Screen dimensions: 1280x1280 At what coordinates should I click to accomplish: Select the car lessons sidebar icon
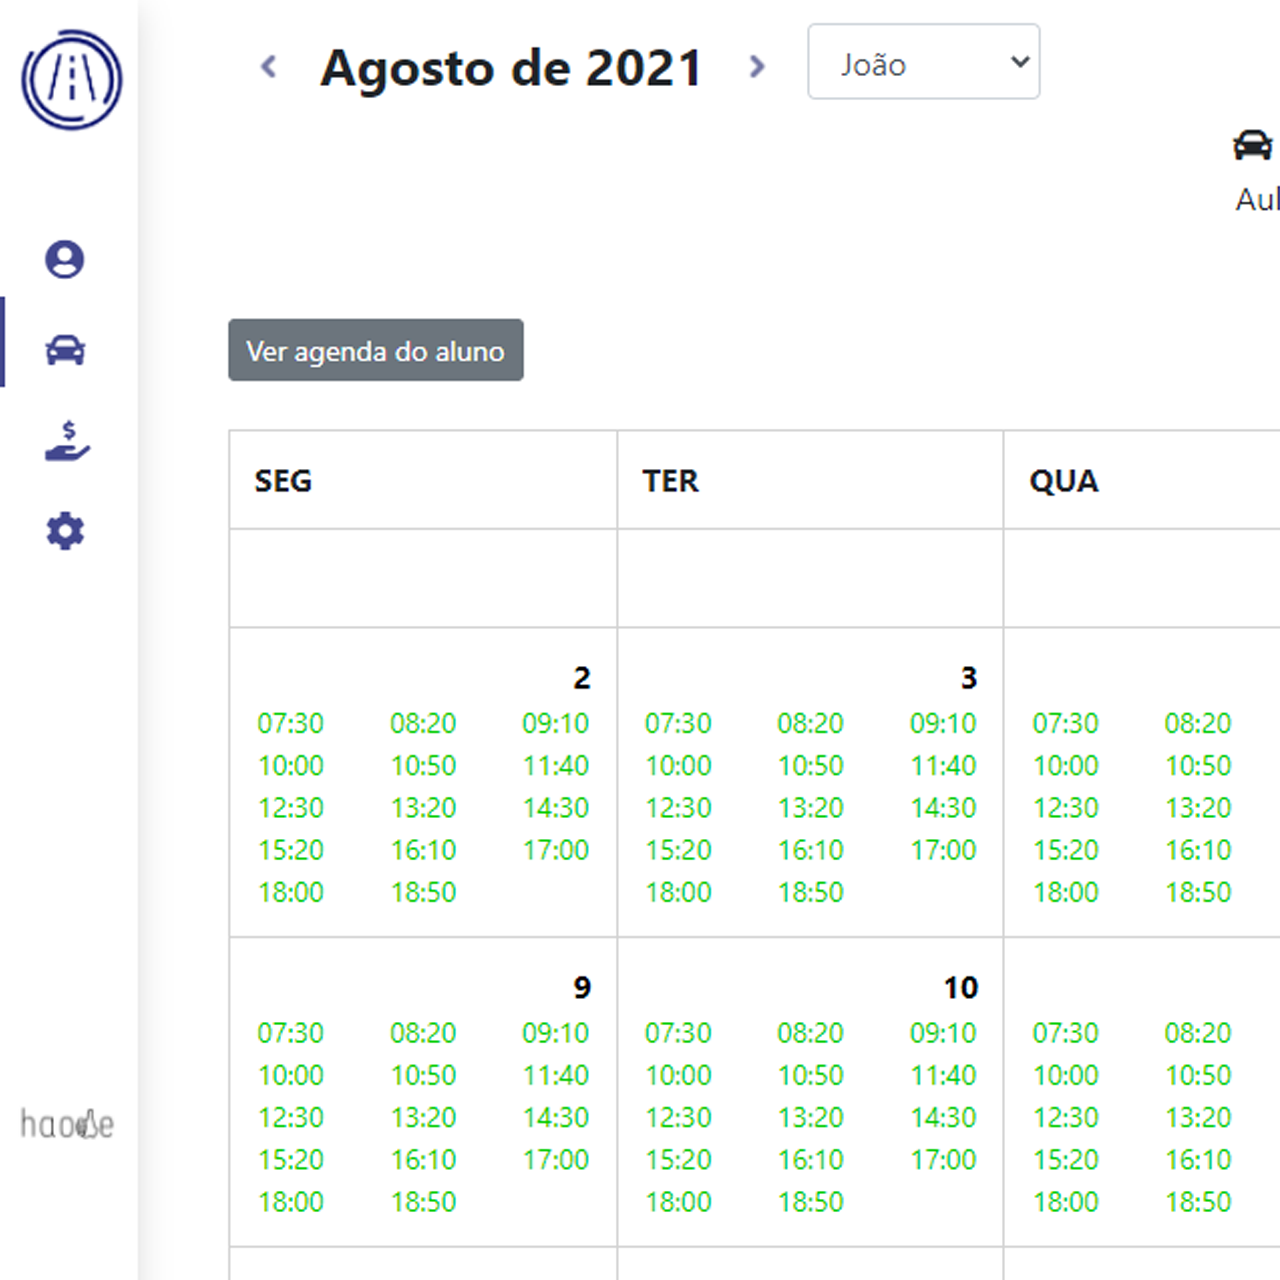(65, 350)
